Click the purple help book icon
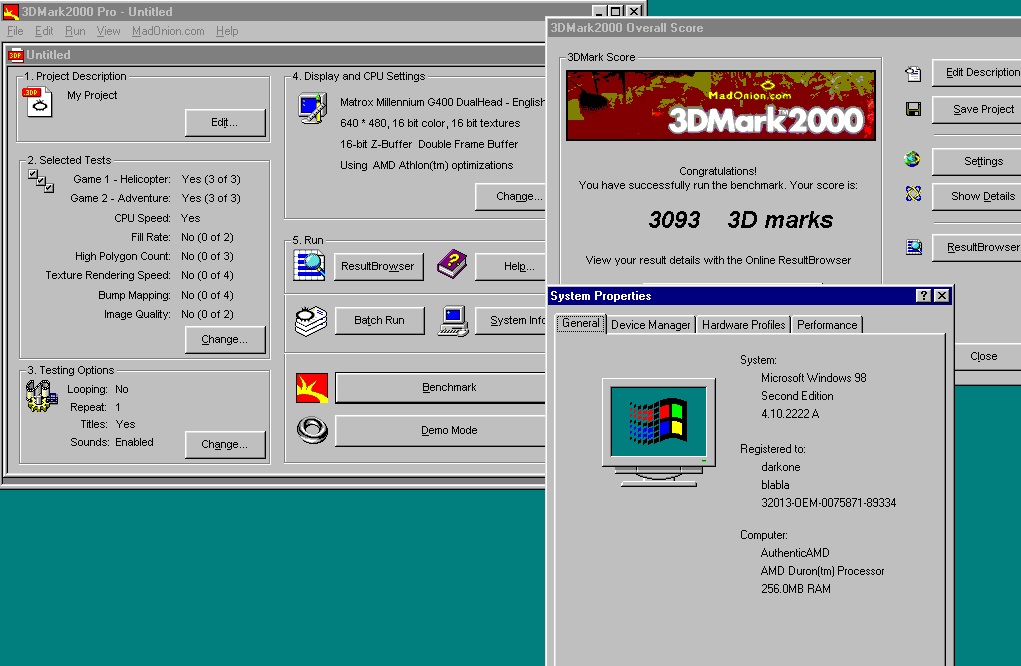The width and height of the screenshot is (1021, 666). coord(452,264)
